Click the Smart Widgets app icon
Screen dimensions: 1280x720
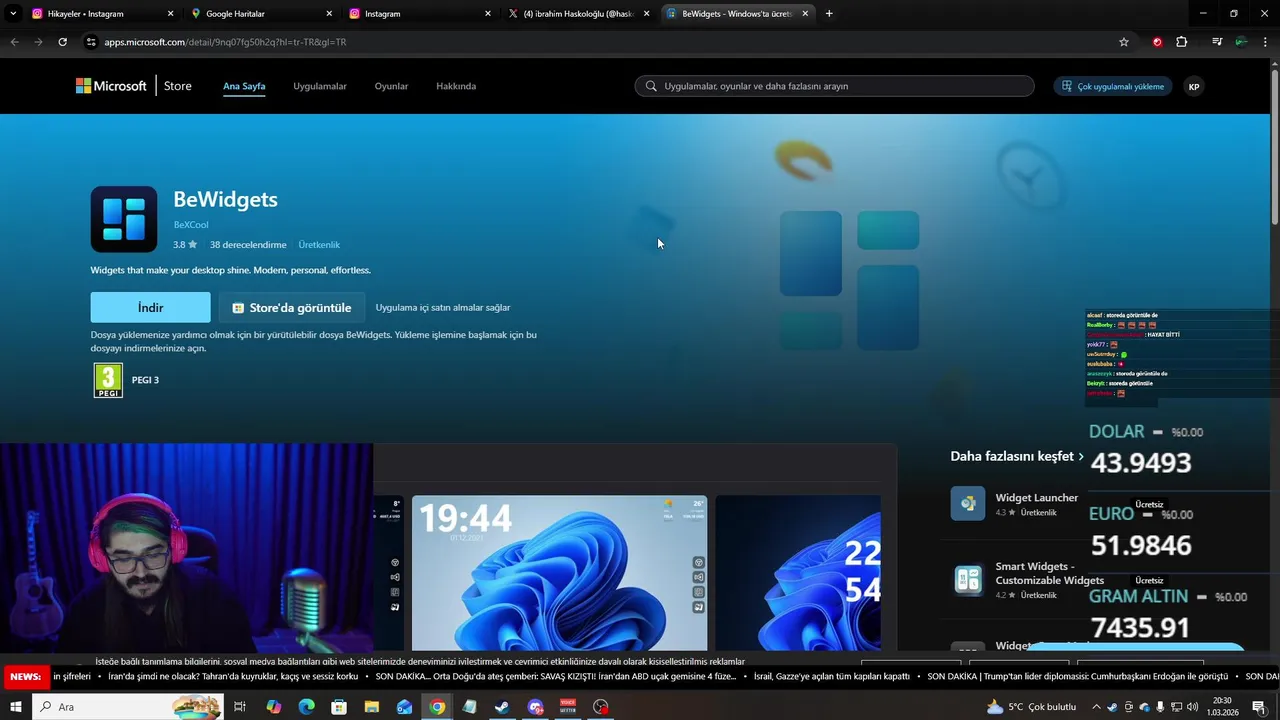click(x=968, y=580)
